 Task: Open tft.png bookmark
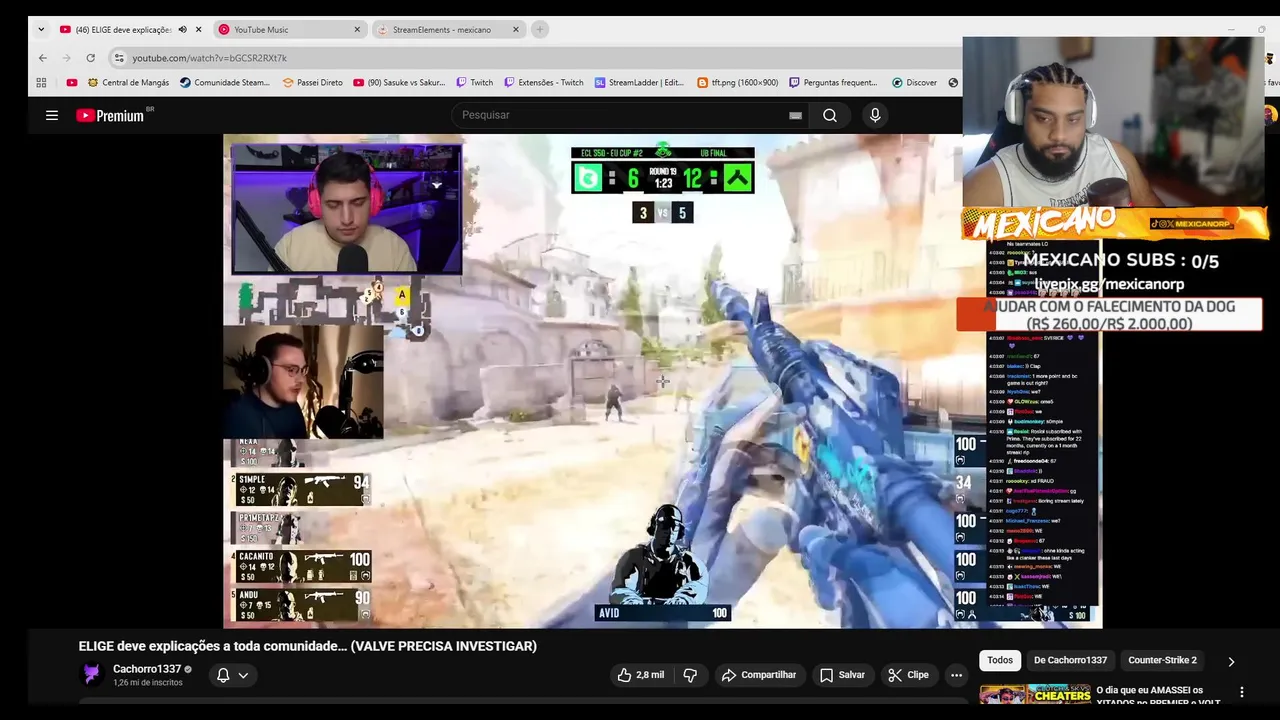(x=738, y=83)
